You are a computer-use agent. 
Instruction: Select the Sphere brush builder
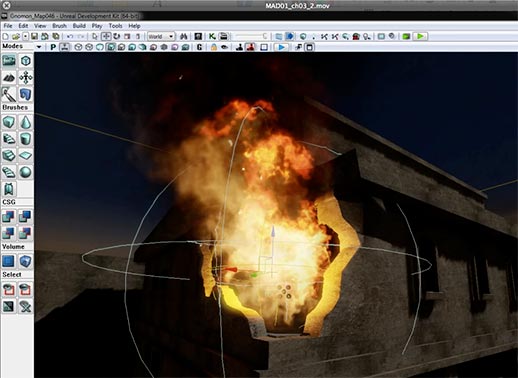pos(25,172)
